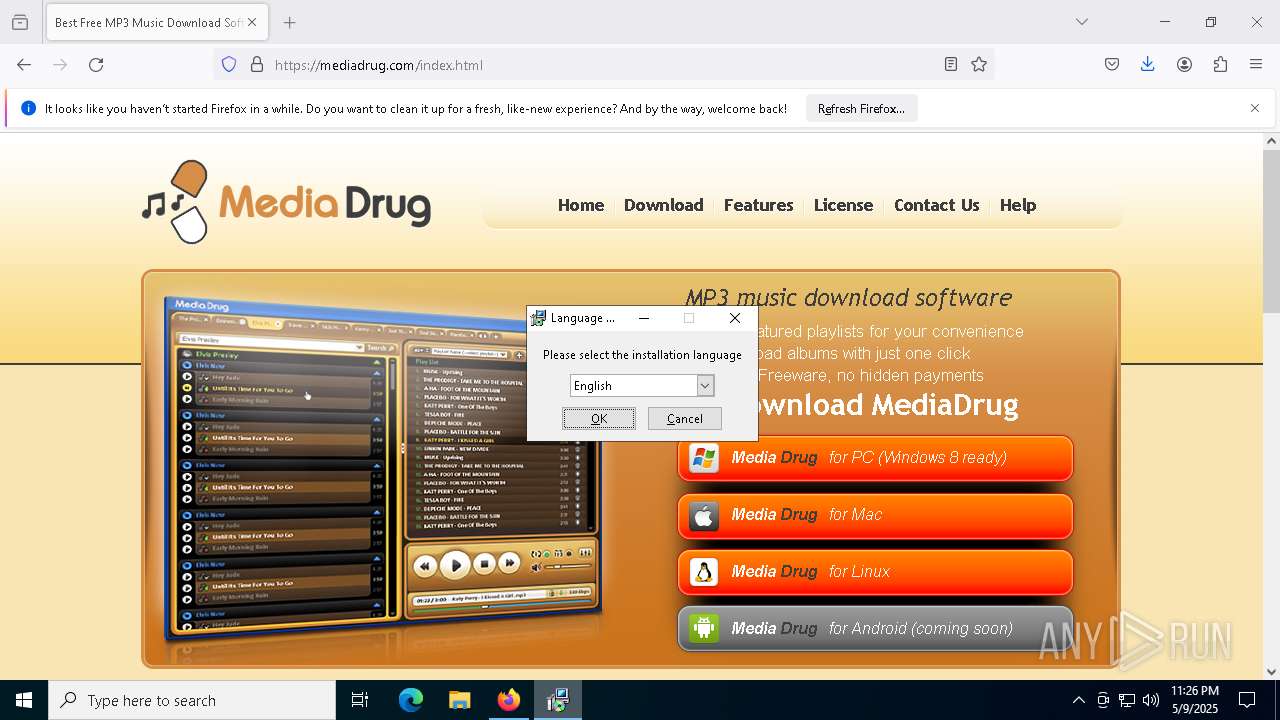This screenshot has height=720, width=1280.
Task: Open the Features page
Action: 759,205
